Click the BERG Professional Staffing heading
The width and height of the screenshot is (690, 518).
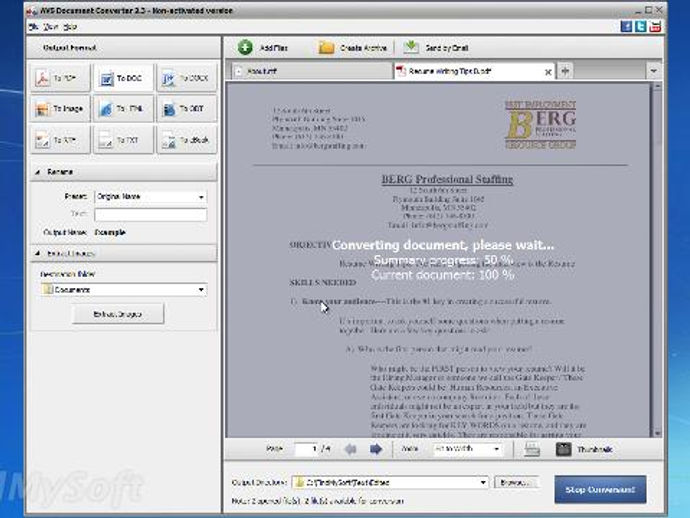(447, 179)
